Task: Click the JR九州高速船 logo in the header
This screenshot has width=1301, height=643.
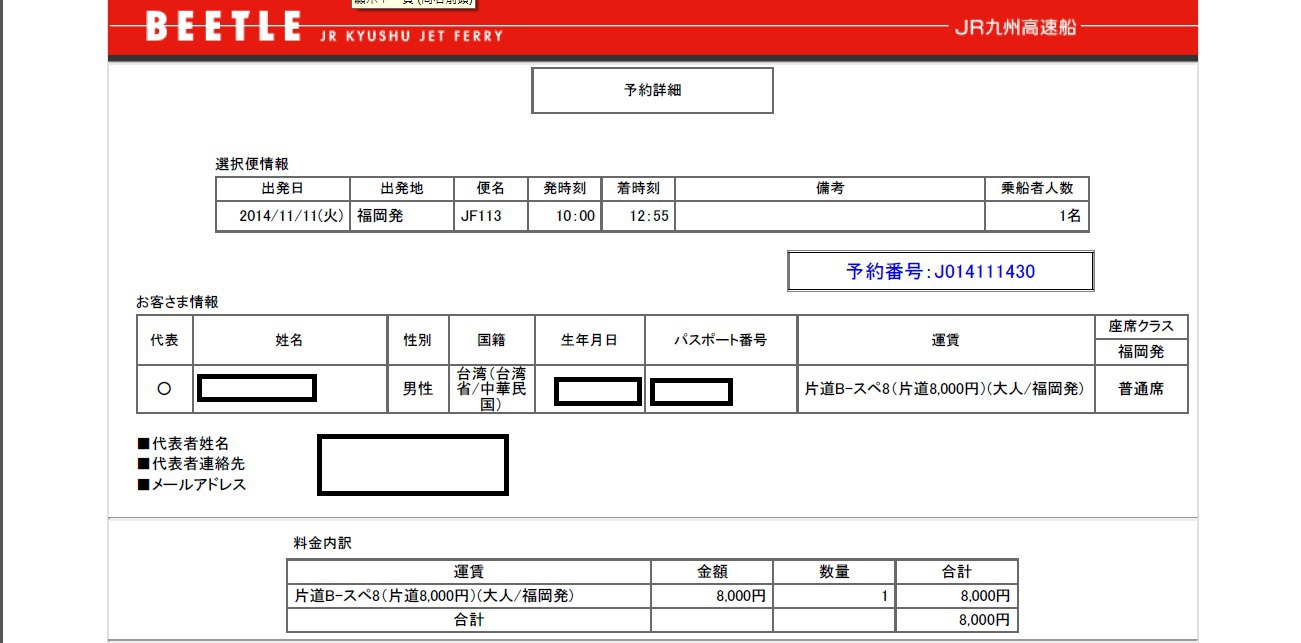Action: click(1015, 28)
